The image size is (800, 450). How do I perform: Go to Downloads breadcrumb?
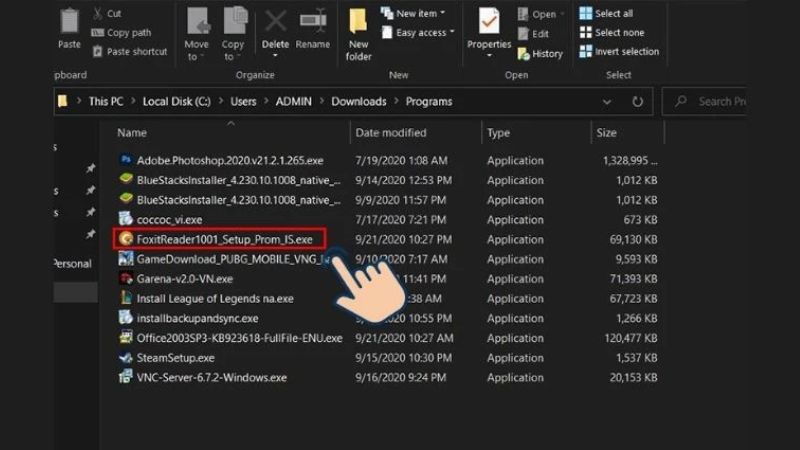pos(359,102)
